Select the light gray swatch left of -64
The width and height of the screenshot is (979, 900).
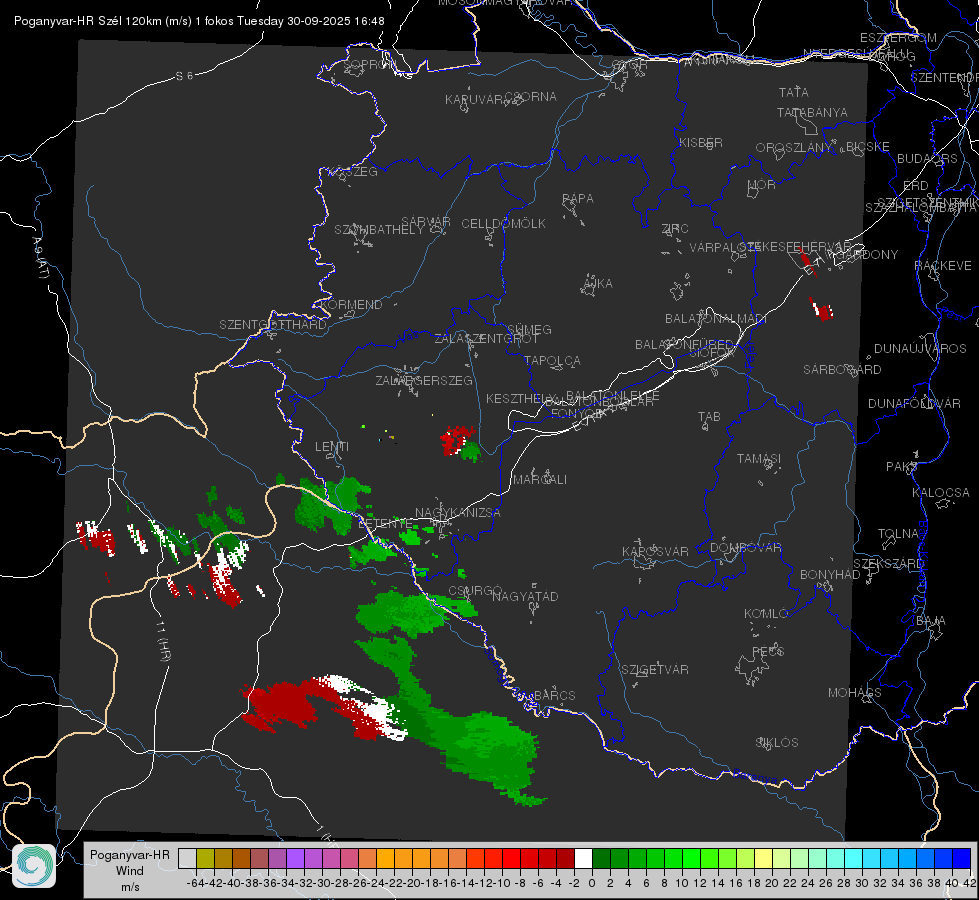tap(187, 858)
